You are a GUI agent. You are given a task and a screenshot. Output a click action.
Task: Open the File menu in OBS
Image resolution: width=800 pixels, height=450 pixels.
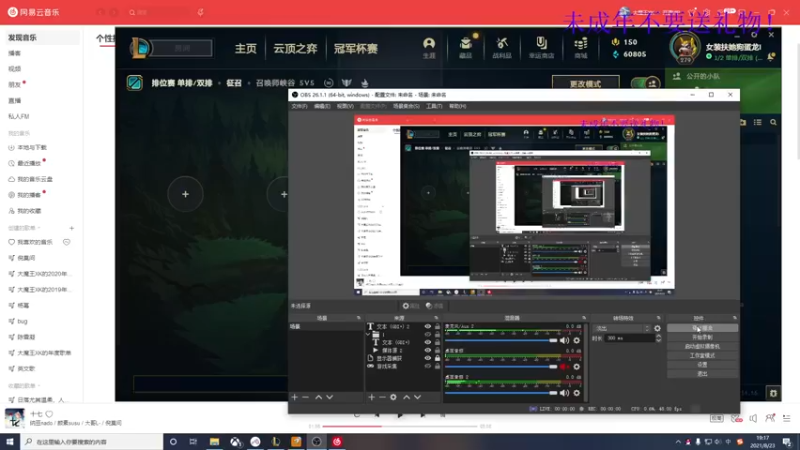pos(299,106)
